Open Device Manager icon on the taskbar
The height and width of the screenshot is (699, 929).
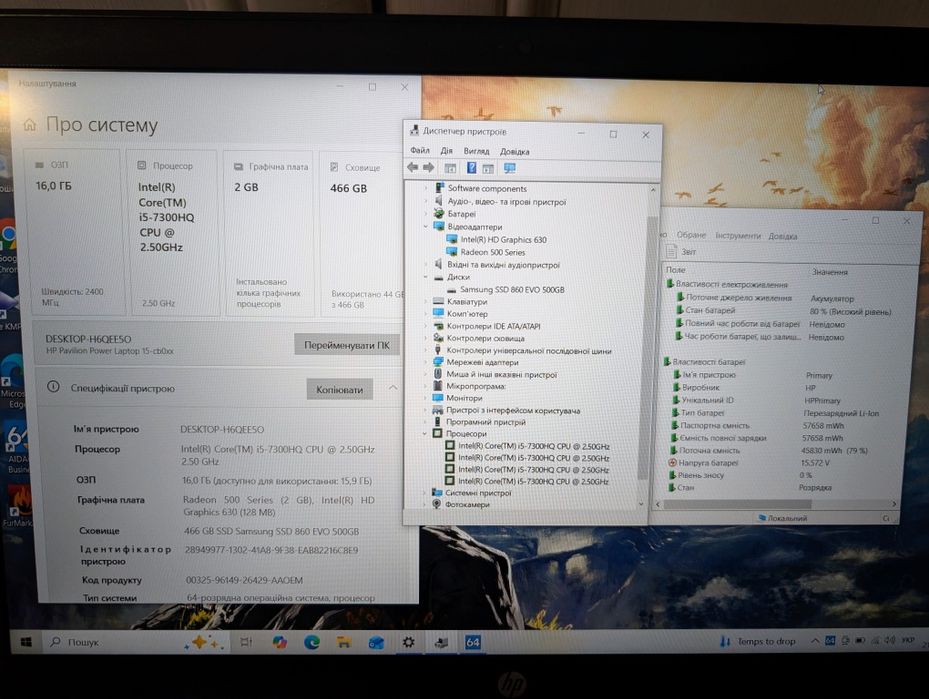click(x=441, y=643)
